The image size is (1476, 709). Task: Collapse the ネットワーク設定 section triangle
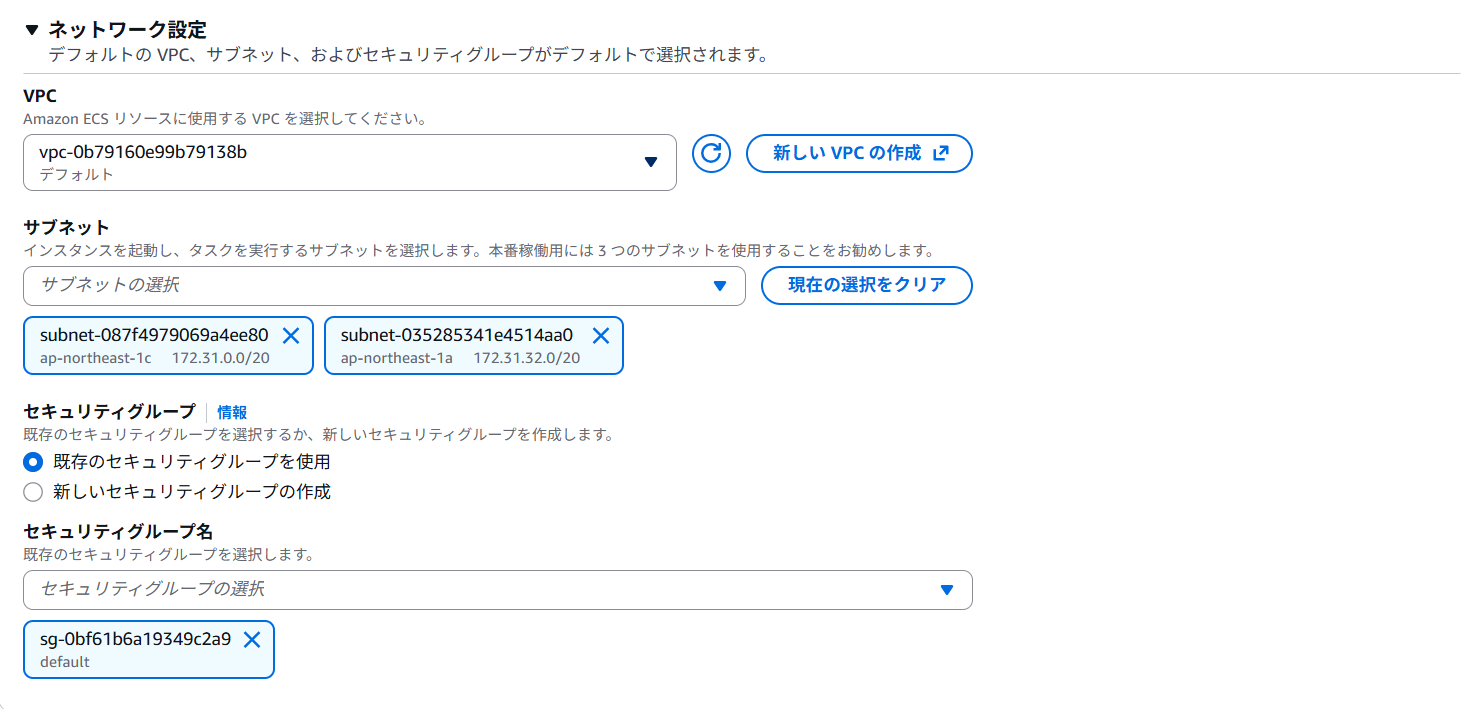pos(31,30)
